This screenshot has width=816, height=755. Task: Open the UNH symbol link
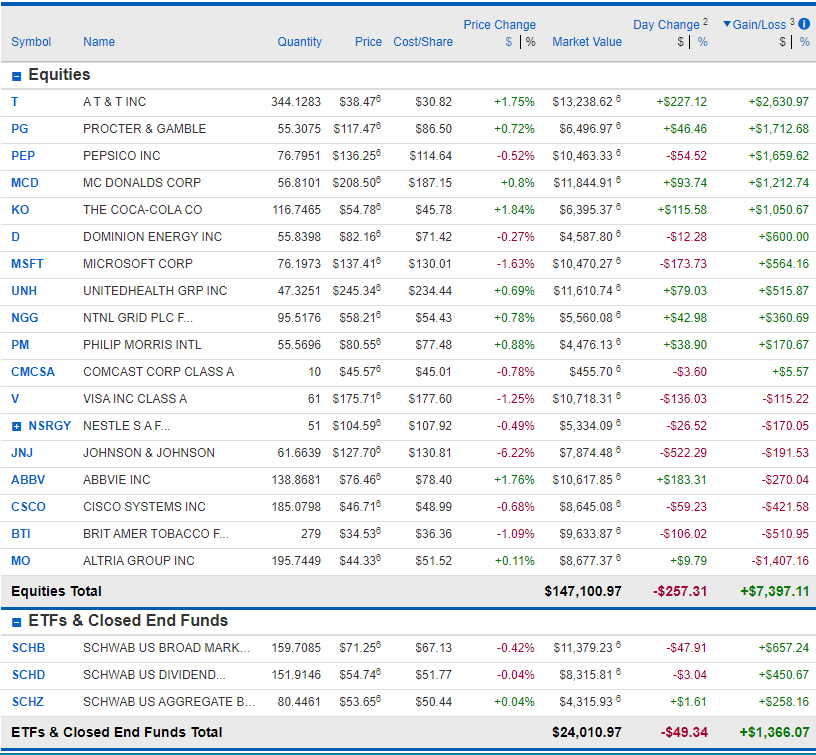point(24,291)
